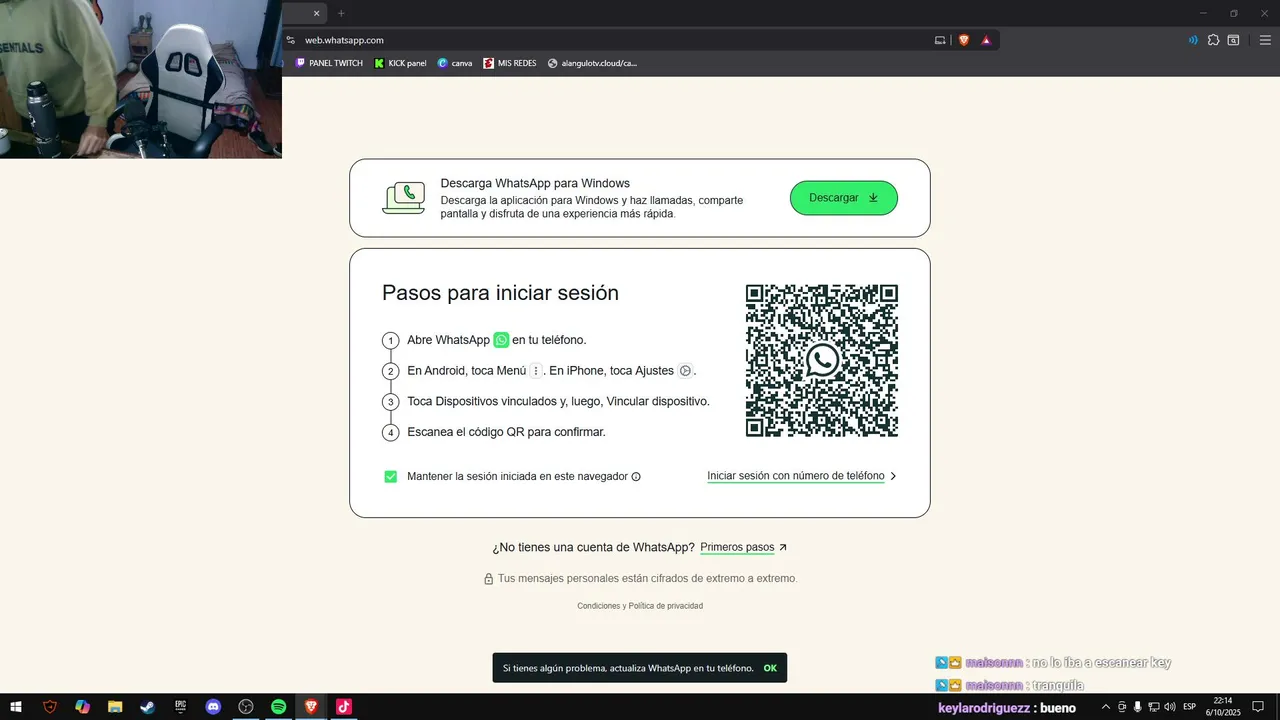The width and height of the screenshot is (1280, 720).
Task: Open Steam from the taskbar
Action: point(147,707)
